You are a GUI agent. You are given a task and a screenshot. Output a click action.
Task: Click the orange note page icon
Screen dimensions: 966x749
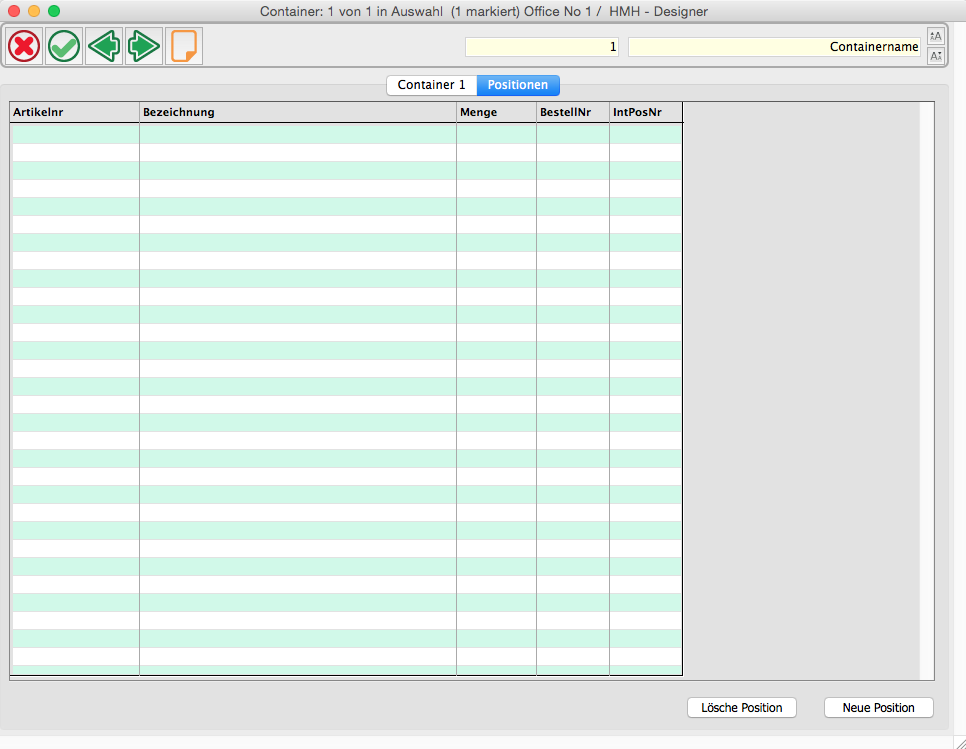tap(184, 46)
